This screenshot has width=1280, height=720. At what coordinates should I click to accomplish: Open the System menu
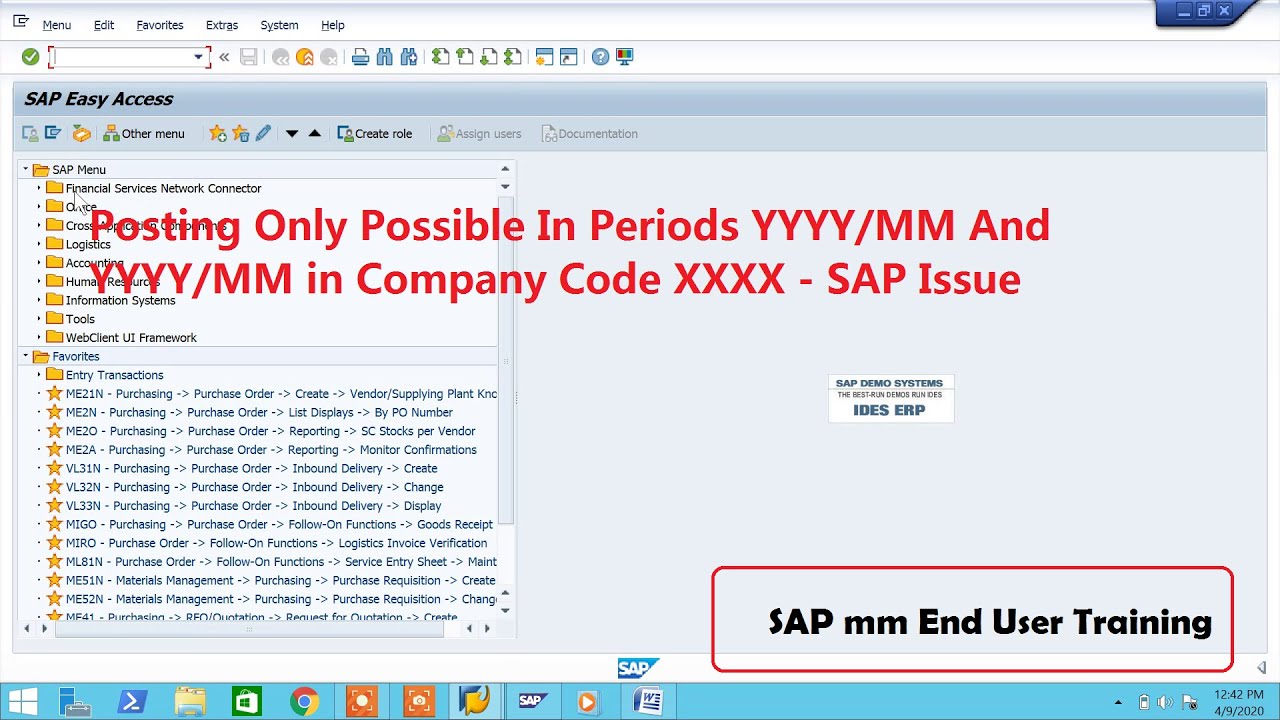pyautogui.click(x=279, y=25)
